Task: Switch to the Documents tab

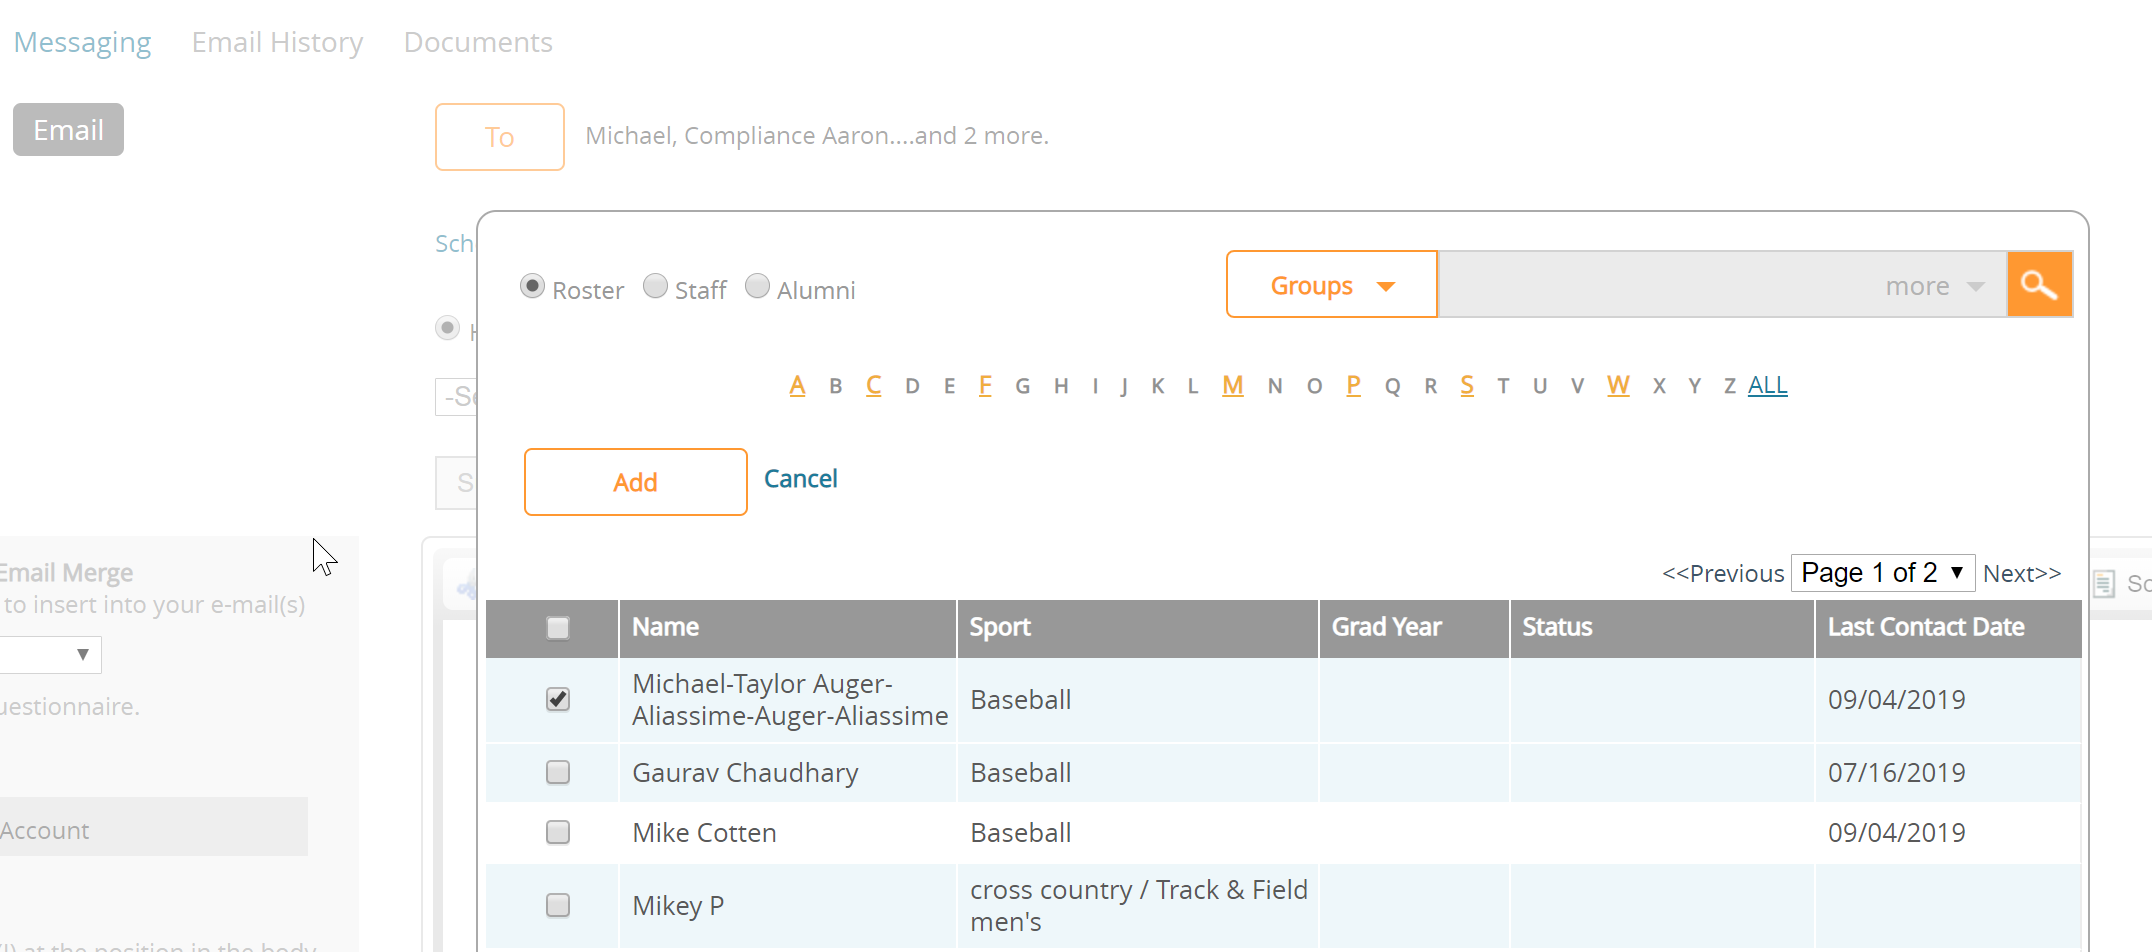Action: (x=478, y=43)
